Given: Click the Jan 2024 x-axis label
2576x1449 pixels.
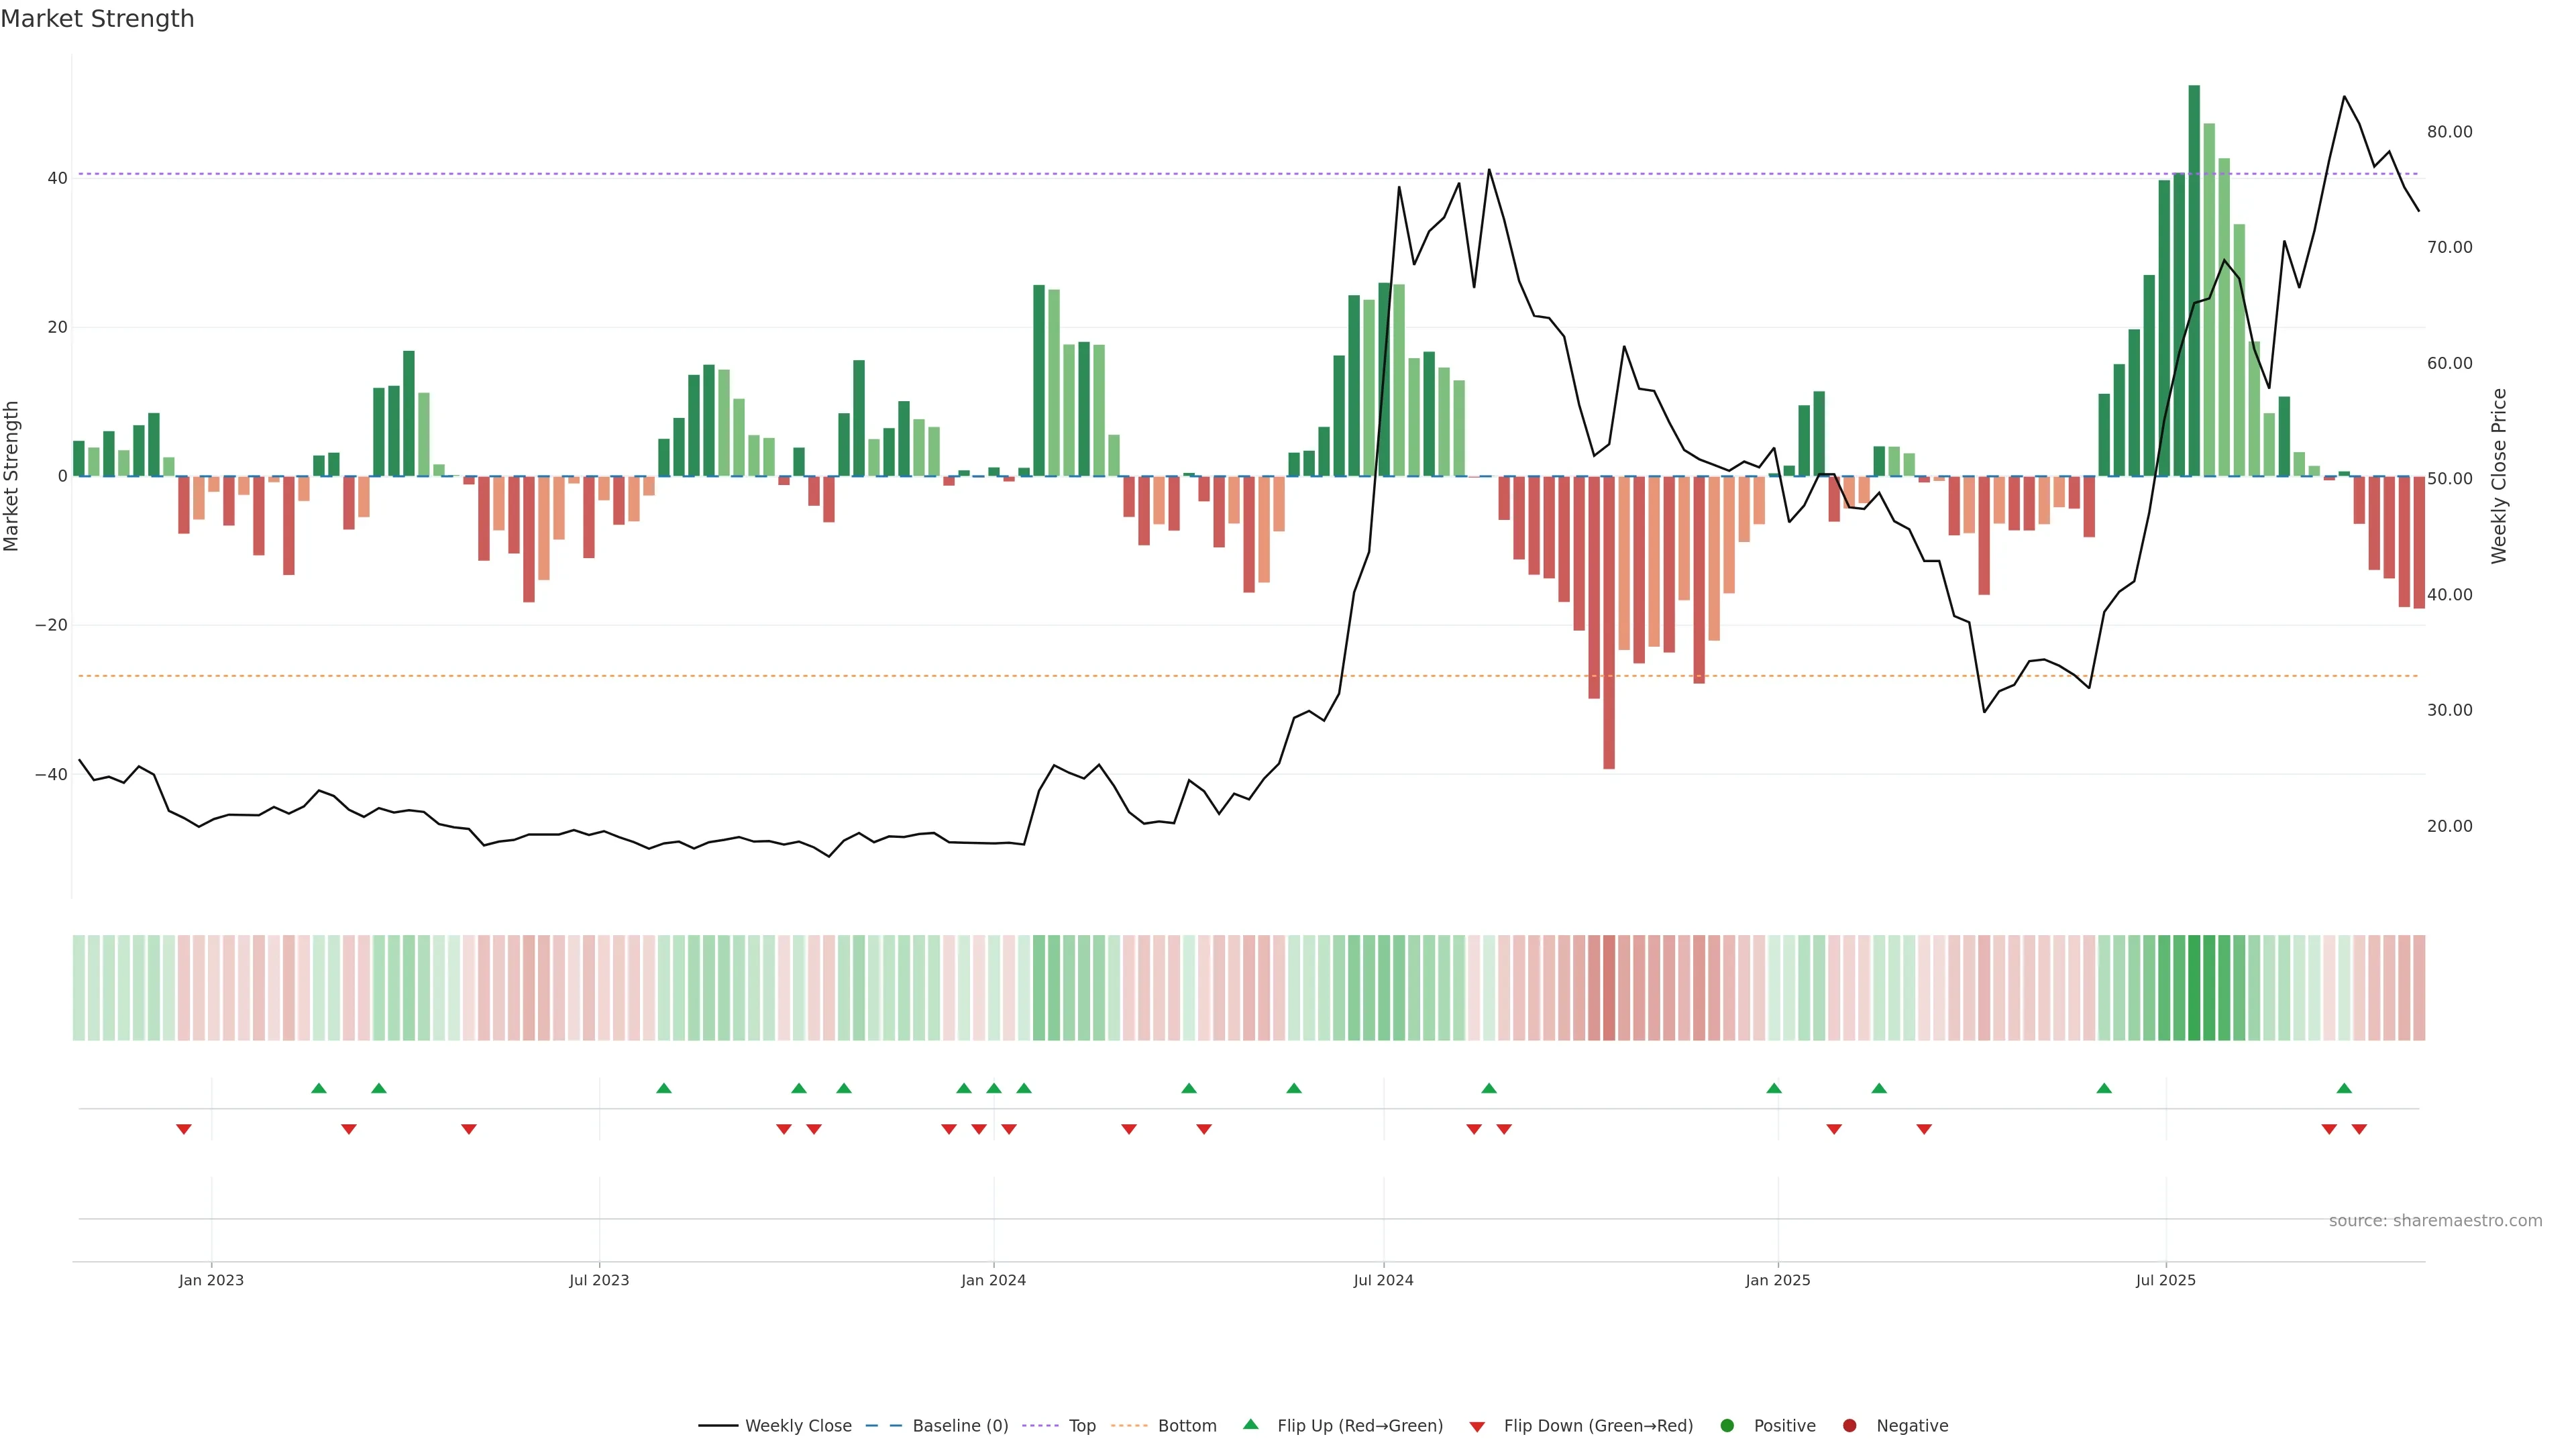Looking at the screenshot, I should pyautogui.click(x=993, y=1280).
